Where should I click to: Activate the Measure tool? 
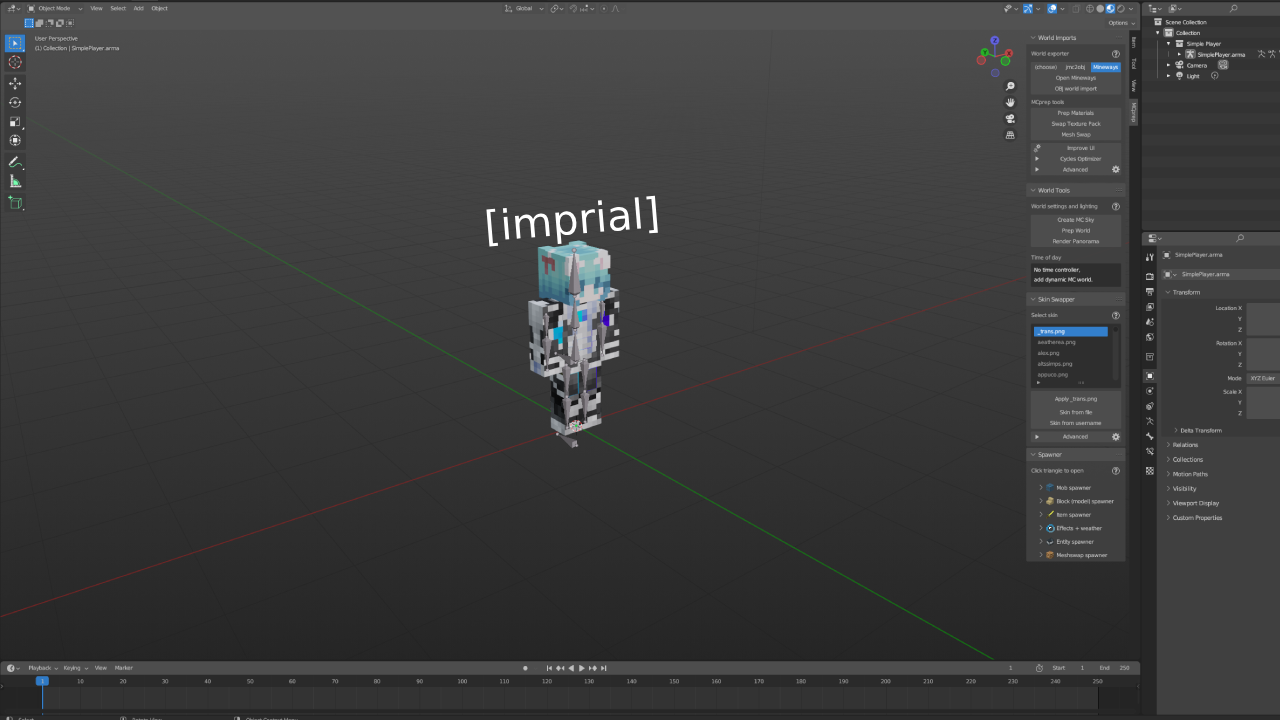point(15,181)
